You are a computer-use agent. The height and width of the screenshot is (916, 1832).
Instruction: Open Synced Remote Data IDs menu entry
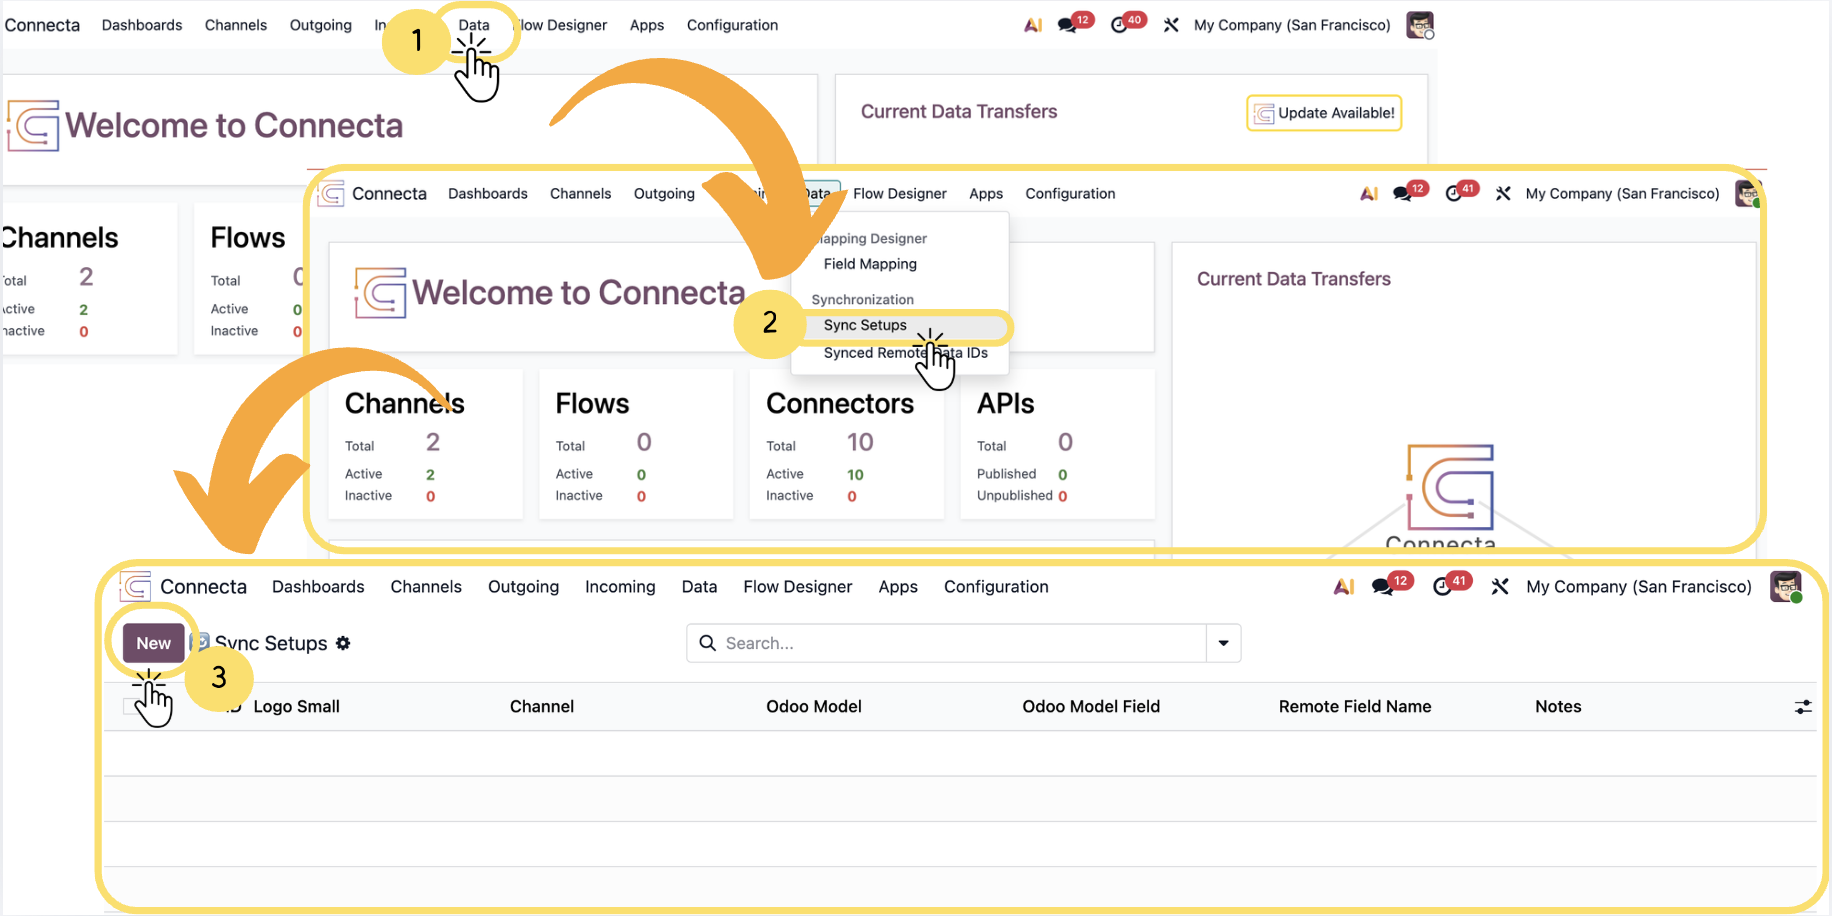pyautogui.click(x=905, y=353)
